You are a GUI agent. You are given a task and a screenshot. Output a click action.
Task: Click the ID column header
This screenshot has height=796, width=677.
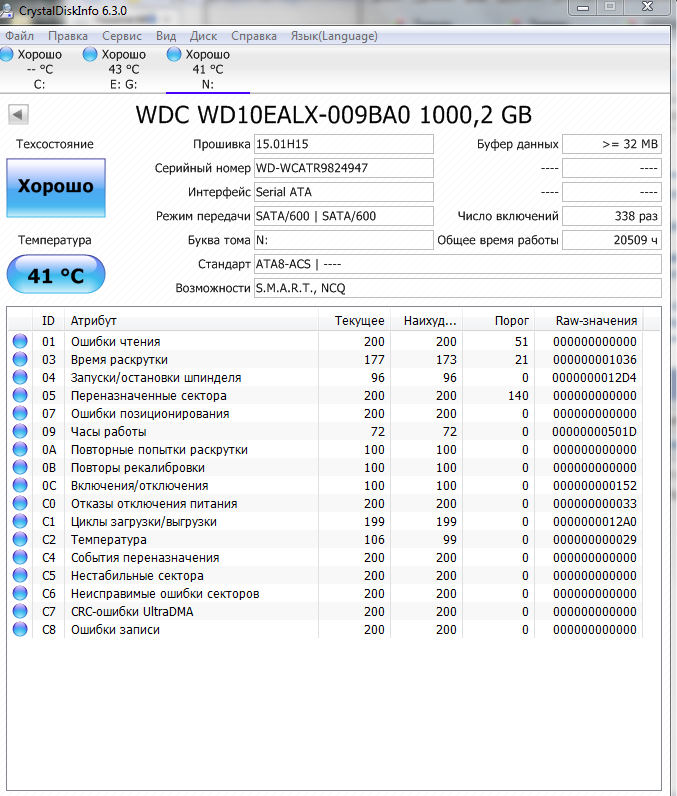[x=48, y=321]
